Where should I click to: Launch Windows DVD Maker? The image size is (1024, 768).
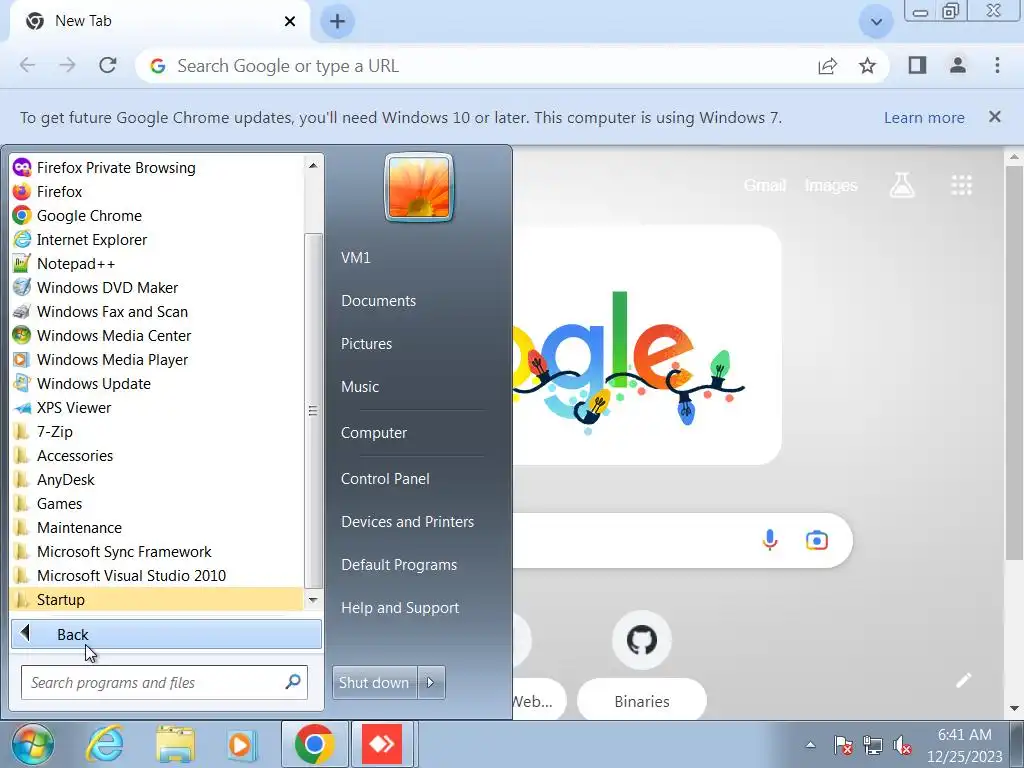tap(157, 288)
